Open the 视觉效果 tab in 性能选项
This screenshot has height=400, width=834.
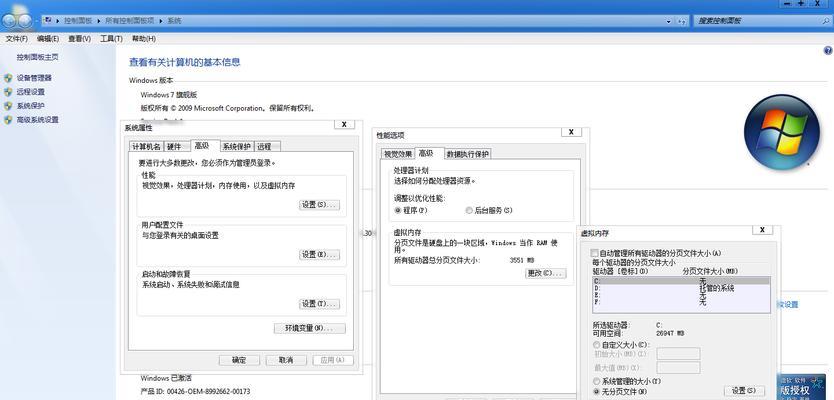click(x=398, y=154)
